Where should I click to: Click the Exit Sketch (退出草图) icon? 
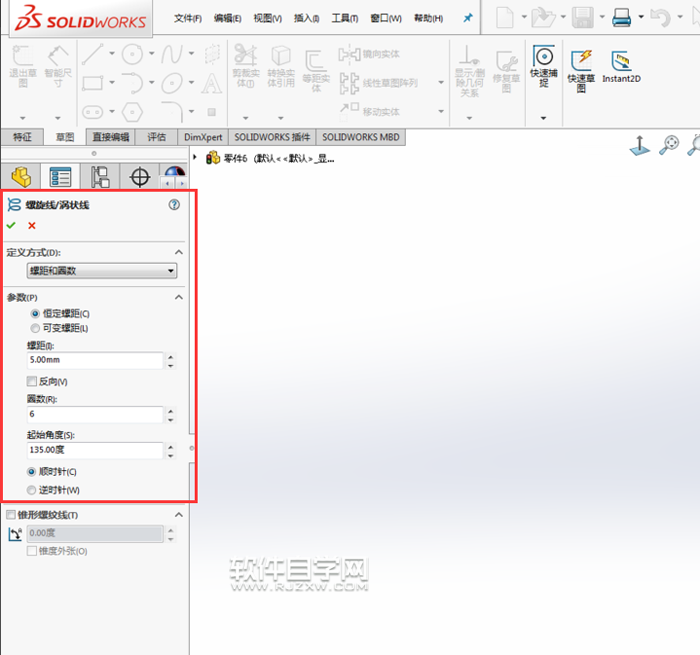click(22, 56)
